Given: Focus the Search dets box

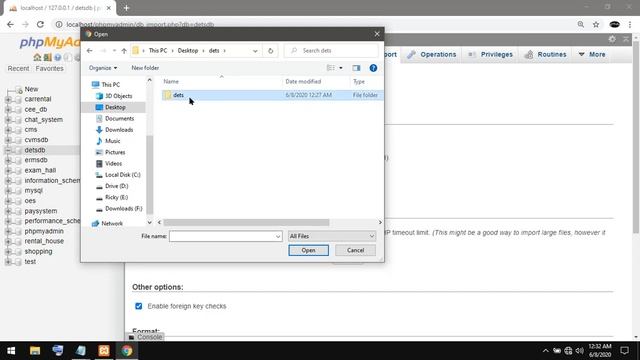Looking at the screenshot, I should pyautogui.click(x=331, y=51).
